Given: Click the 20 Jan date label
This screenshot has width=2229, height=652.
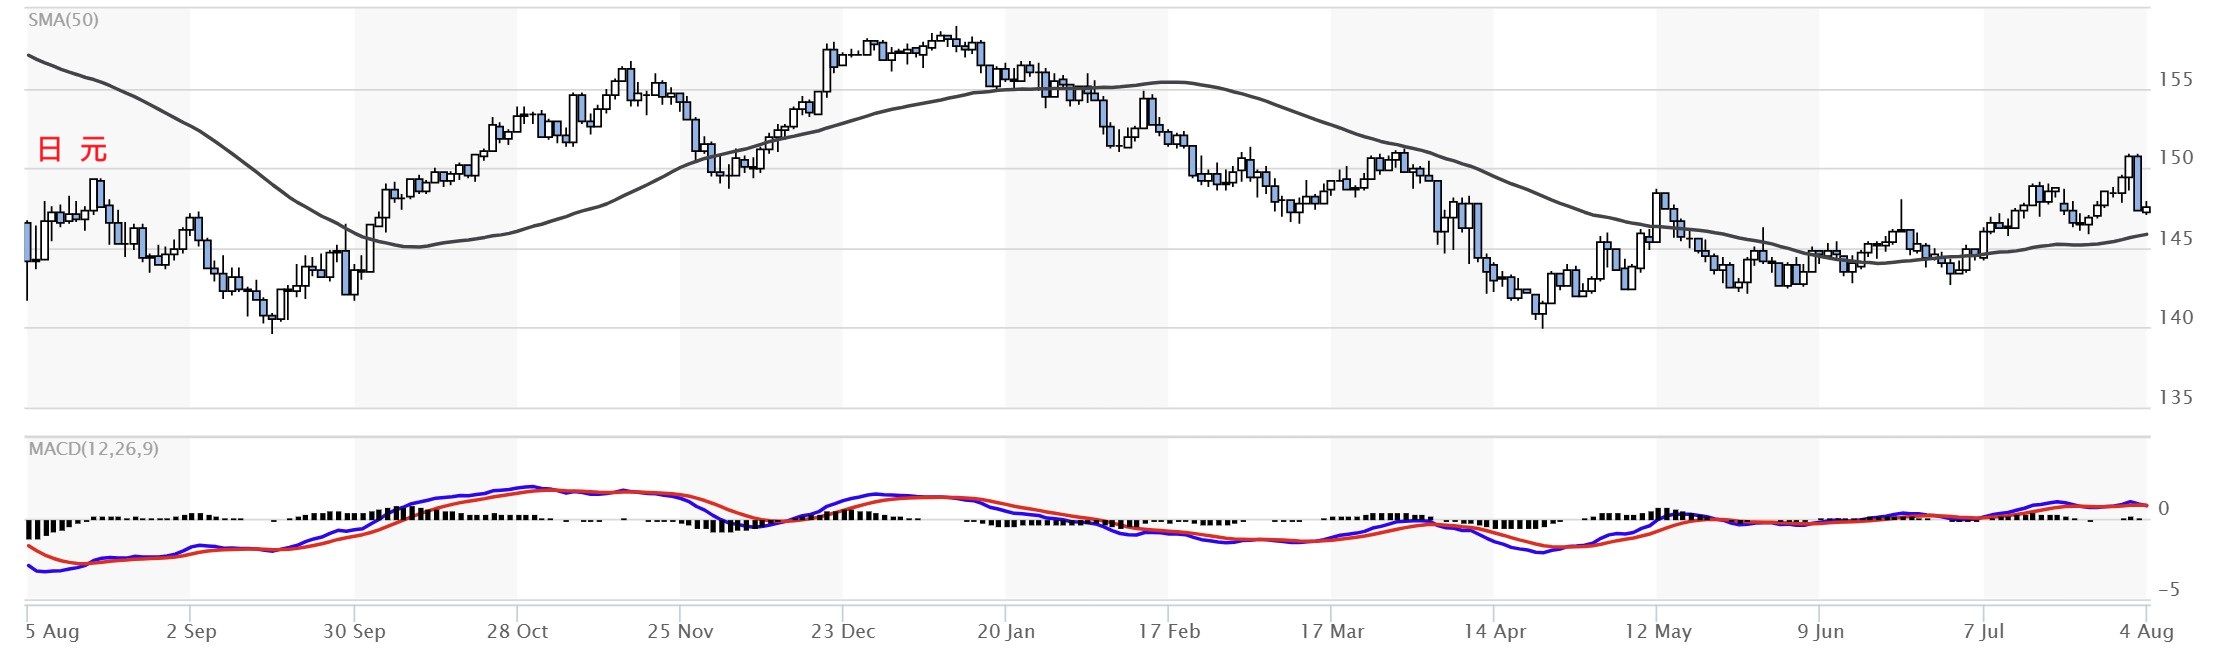Looking at the screenshot, I should click(x=1006, y=632).
